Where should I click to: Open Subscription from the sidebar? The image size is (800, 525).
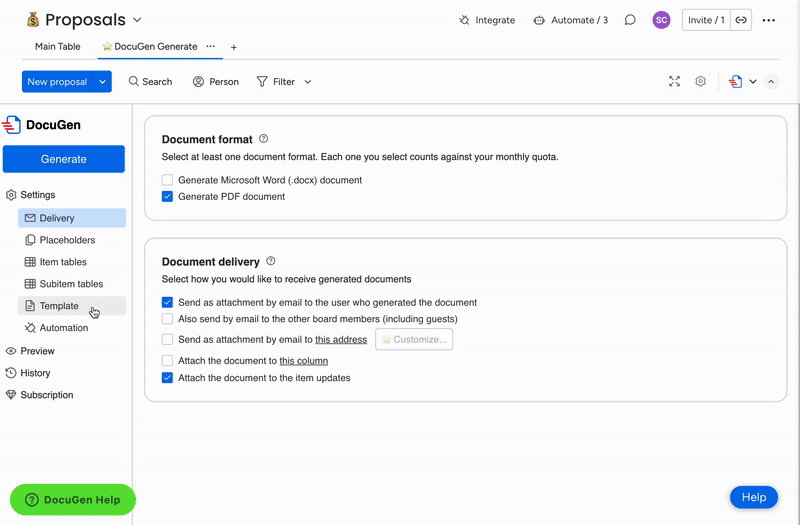point(39,395)
